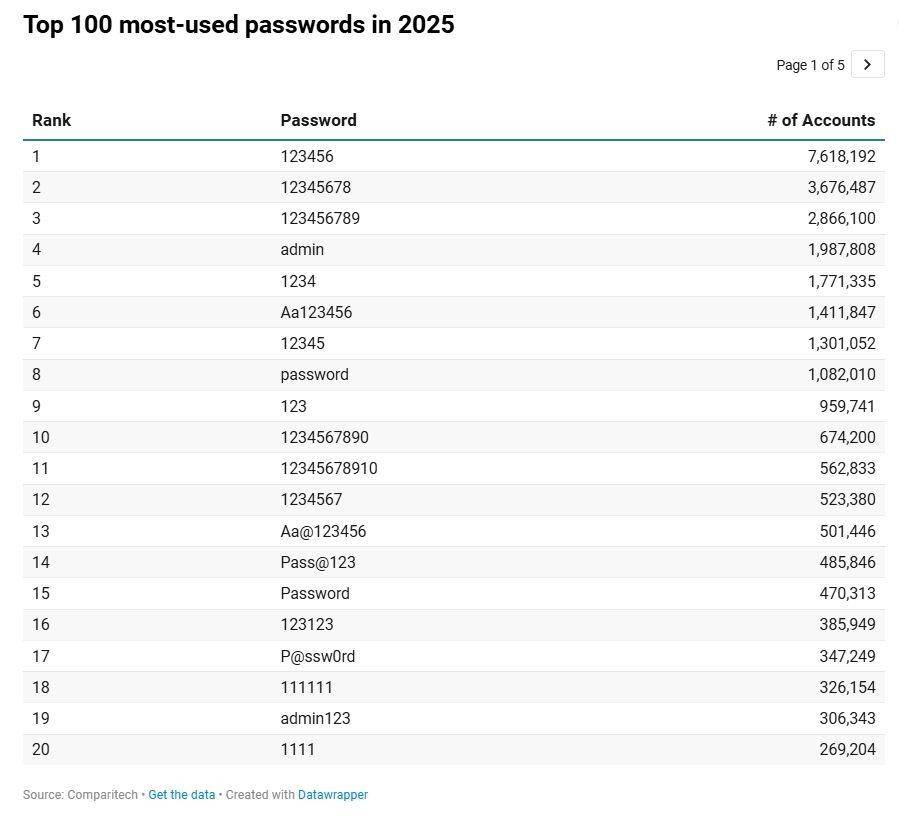Click the next page arrow
899x819 pixels.
click(867, 64)
